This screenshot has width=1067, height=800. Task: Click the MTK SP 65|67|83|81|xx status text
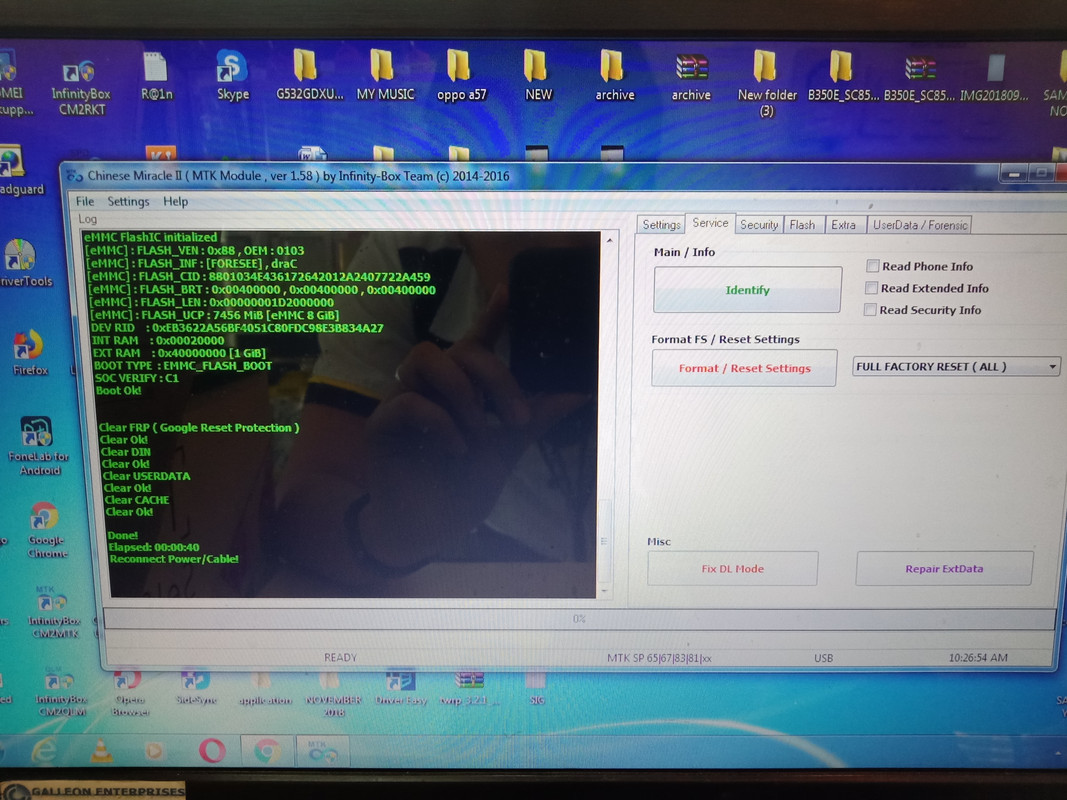coord(659,658)
